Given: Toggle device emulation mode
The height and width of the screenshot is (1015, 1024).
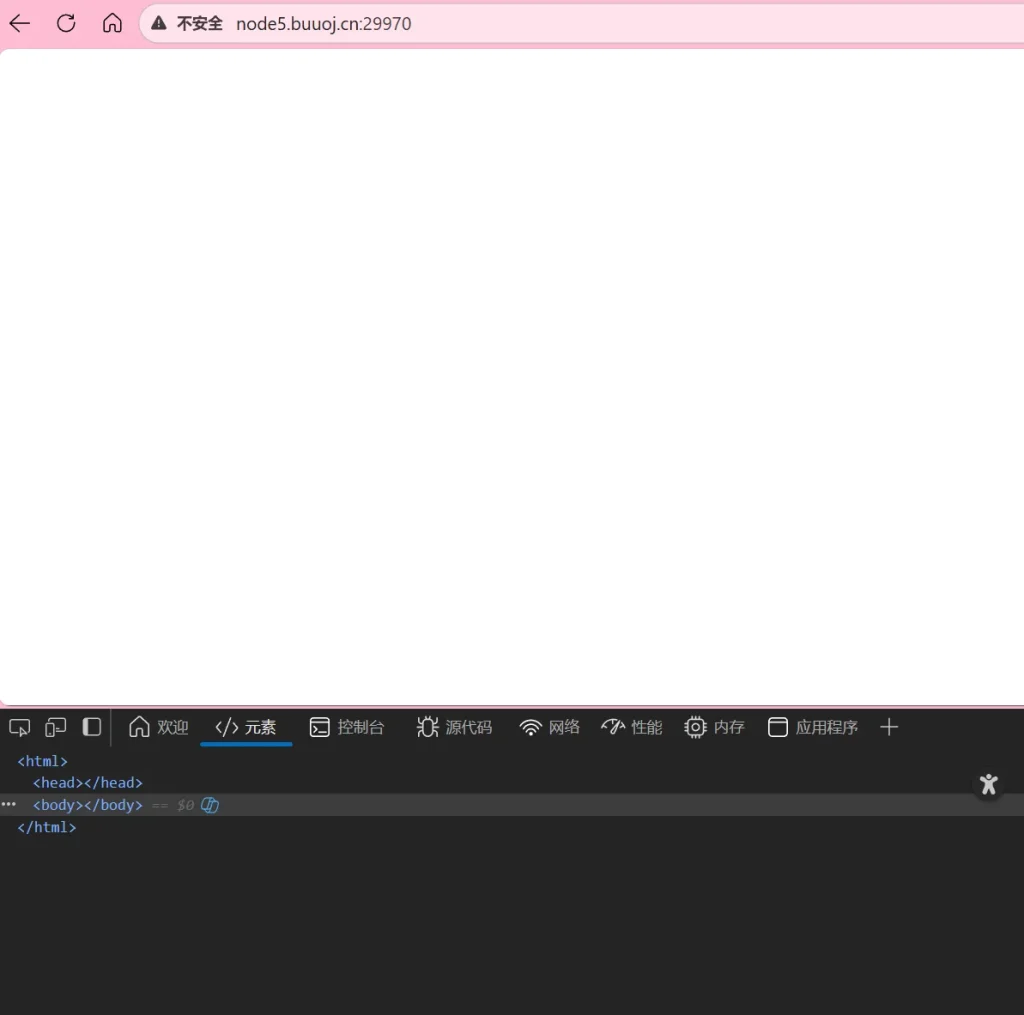Looking at the screenshot, I should coord(55,727).
